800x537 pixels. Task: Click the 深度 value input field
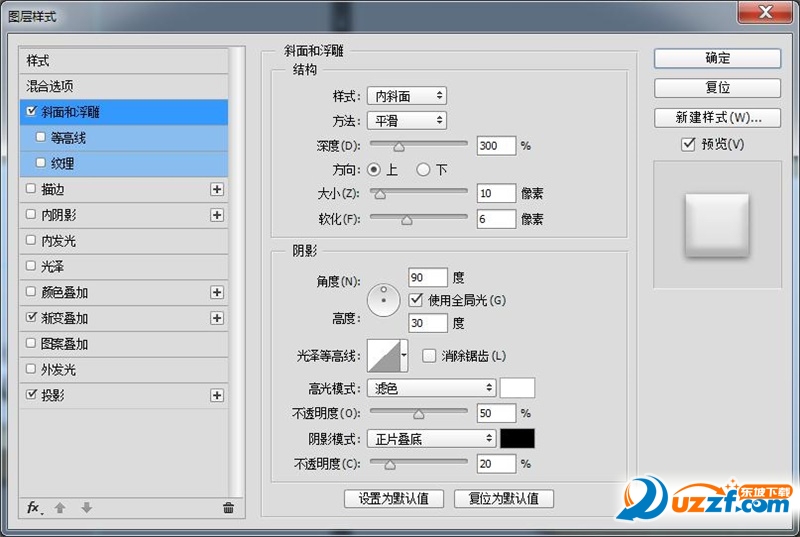496,145
